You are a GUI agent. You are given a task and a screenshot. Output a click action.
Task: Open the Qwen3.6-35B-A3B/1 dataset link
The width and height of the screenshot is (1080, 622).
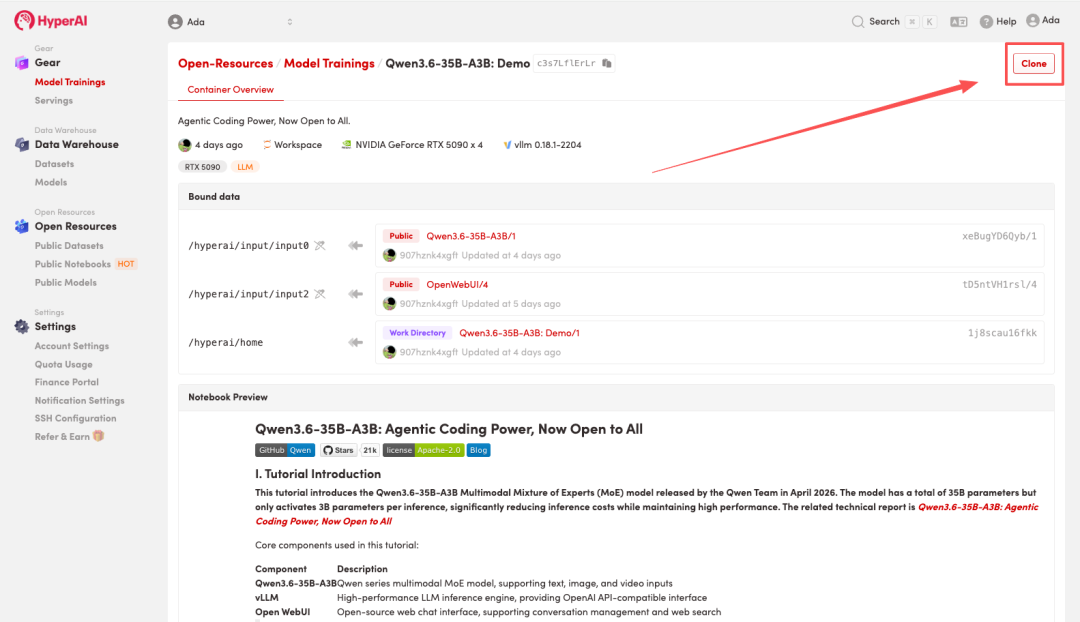471,236
